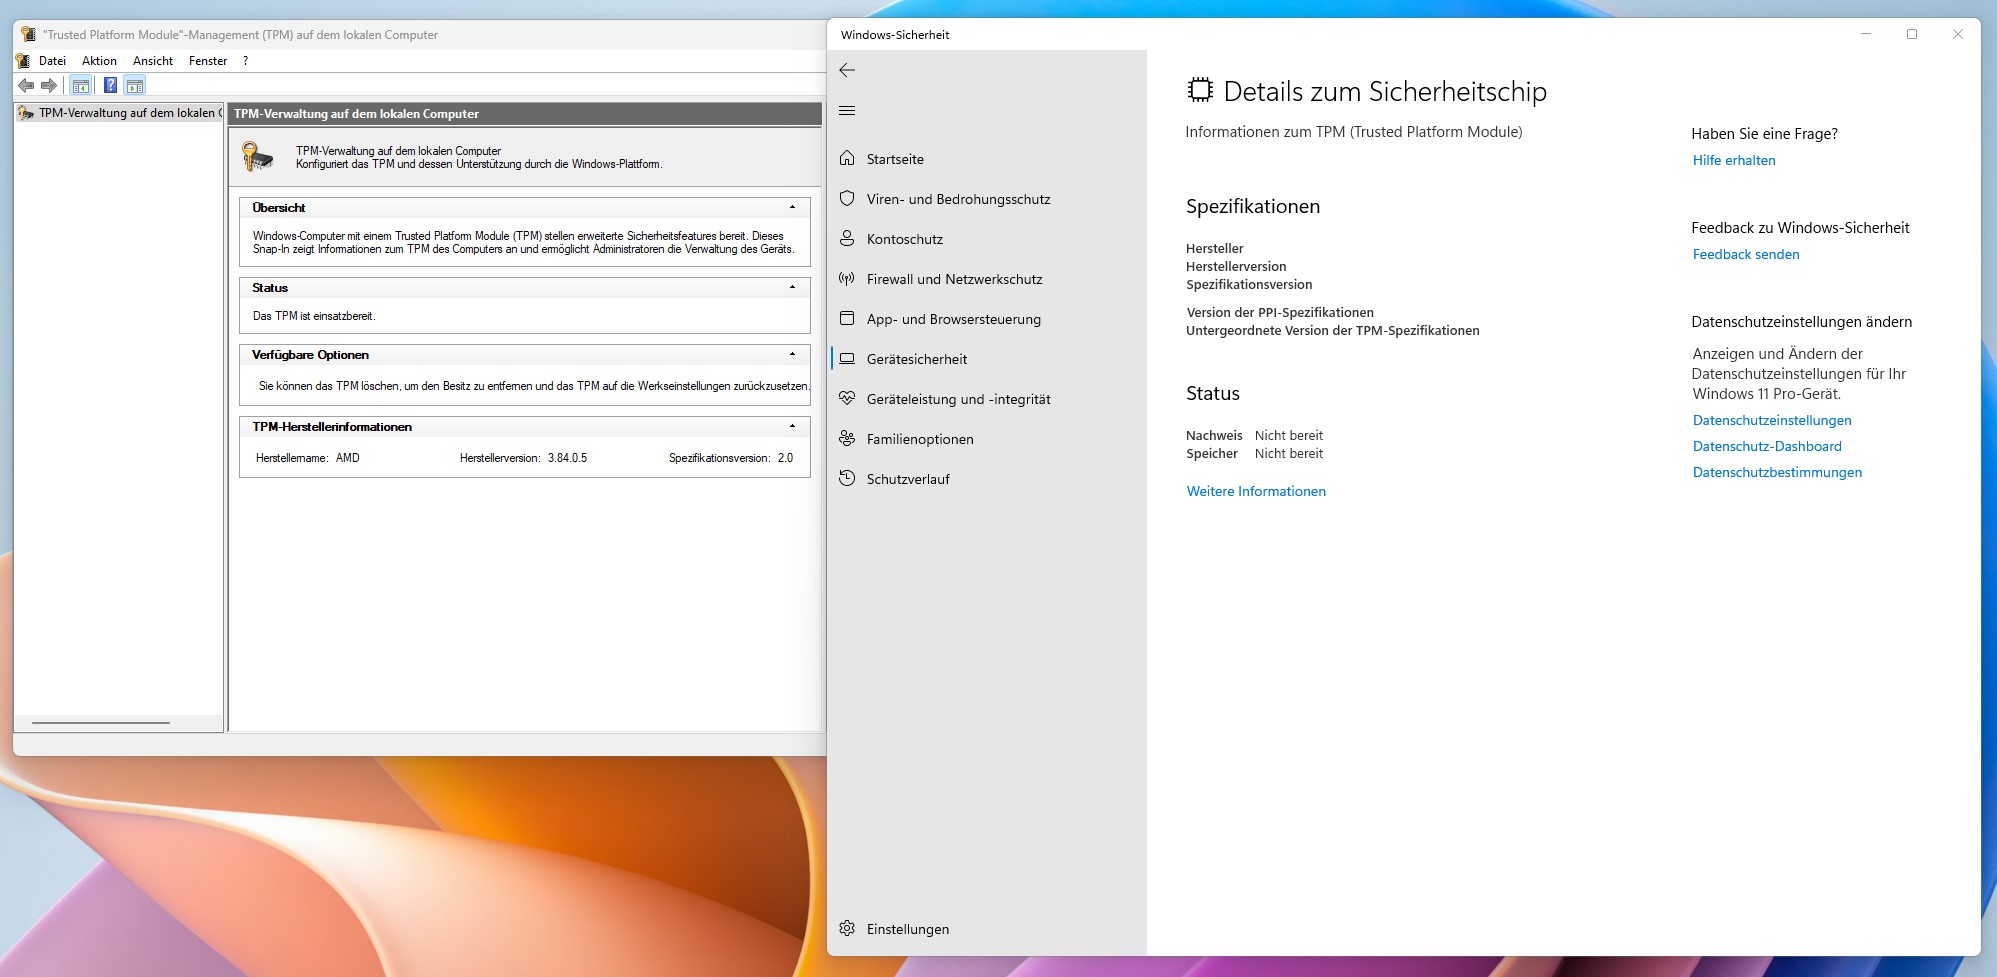
Task: Select Startseite in the sidebar
Action: pyautogui.click(x=987, y=159)
